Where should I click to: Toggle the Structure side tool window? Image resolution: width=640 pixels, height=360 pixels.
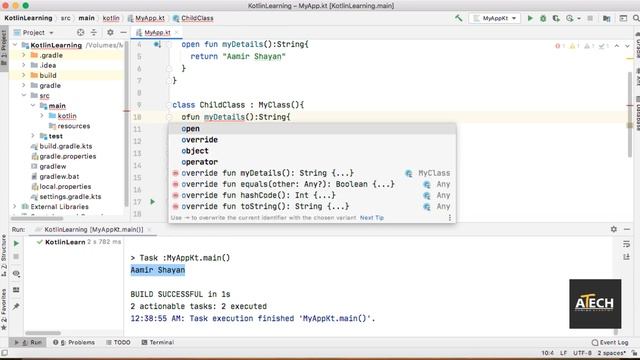4,255
